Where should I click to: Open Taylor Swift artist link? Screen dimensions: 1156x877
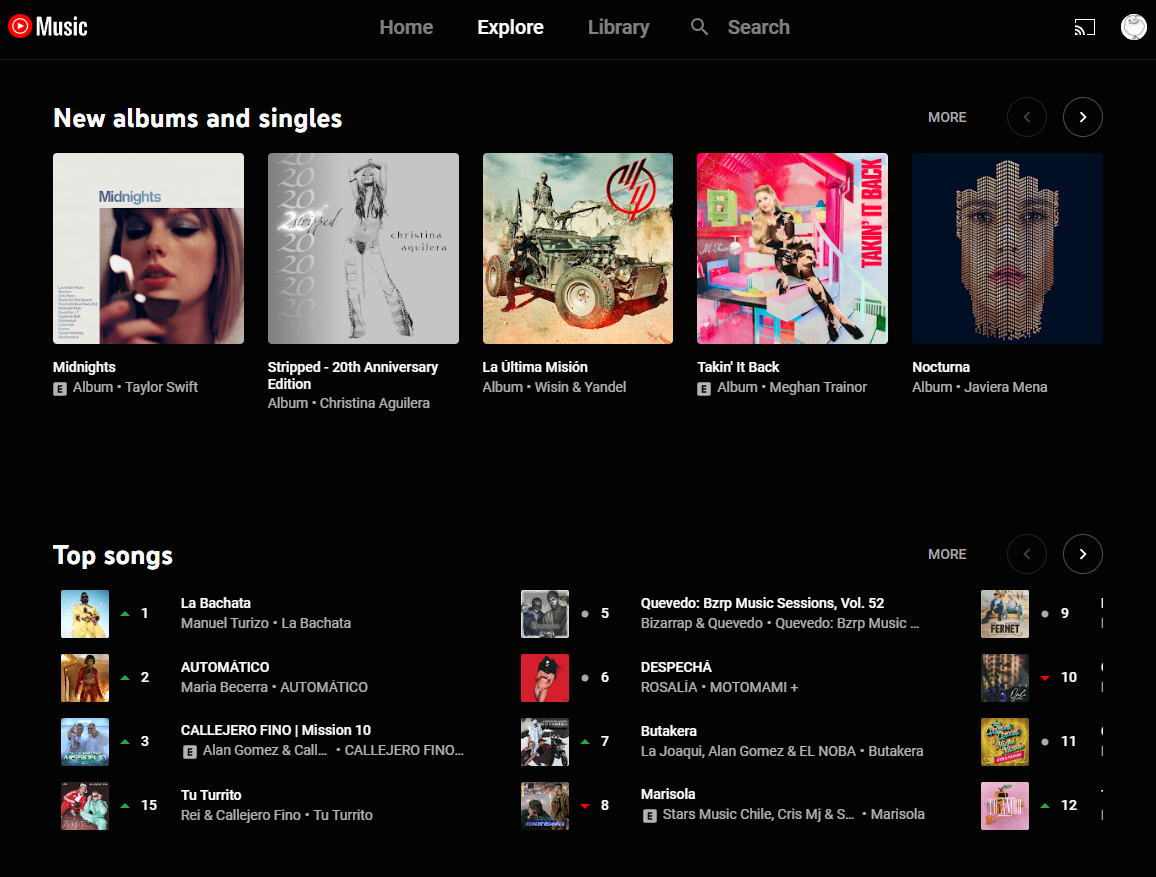tap(161, 387)
